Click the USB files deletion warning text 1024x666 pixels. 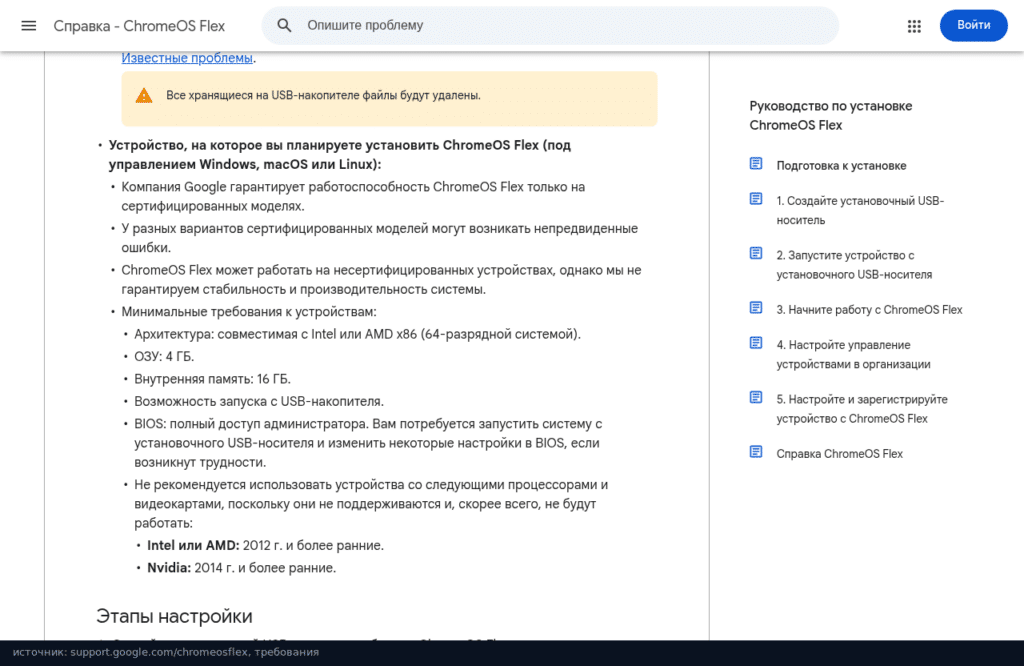pos(323,95)
